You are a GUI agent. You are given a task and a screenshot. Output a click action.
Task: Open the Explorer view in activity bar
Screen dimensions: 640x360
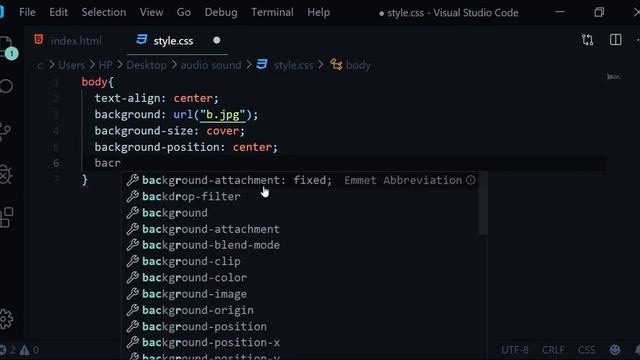pos(7,47)
